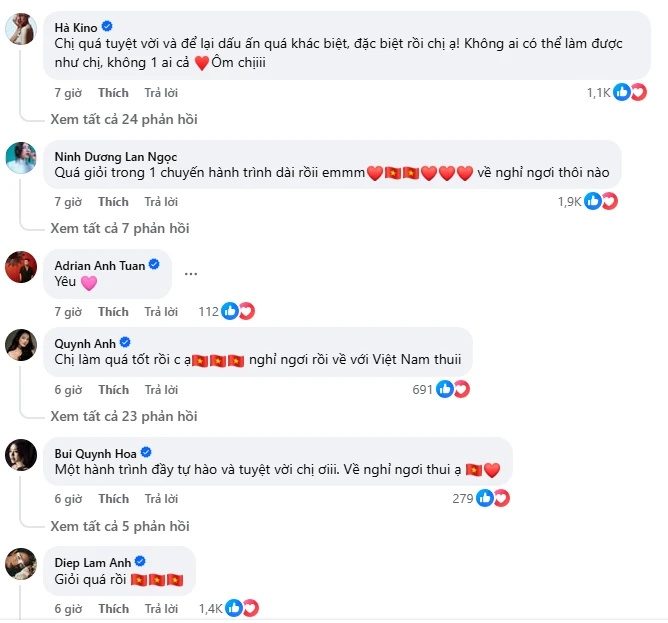Viewport: 668px width, 623px height.
Task: View reaction icons on Bui Quynh Hoa's comment
Action: [x=493, y=498]
